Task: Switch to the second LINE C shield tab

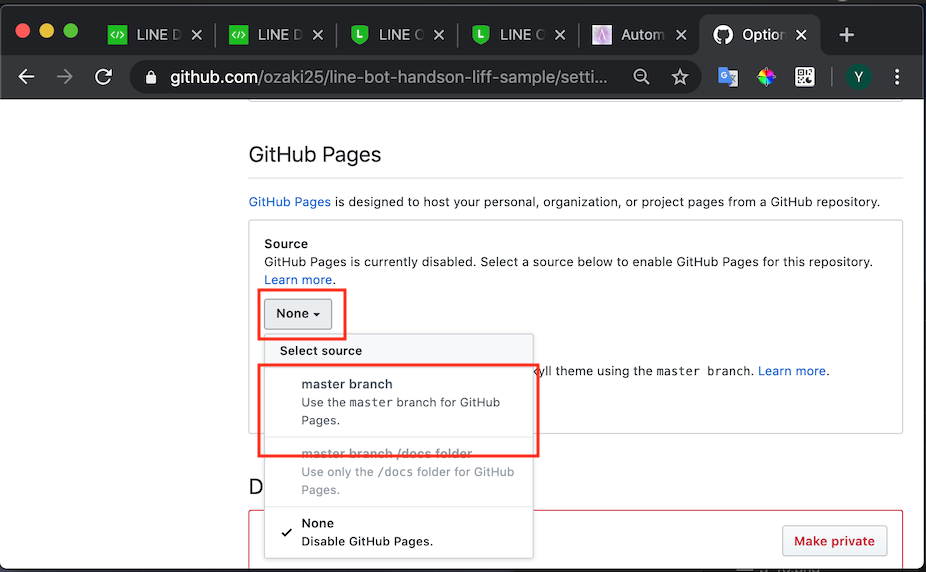Action: click(520, 35)
